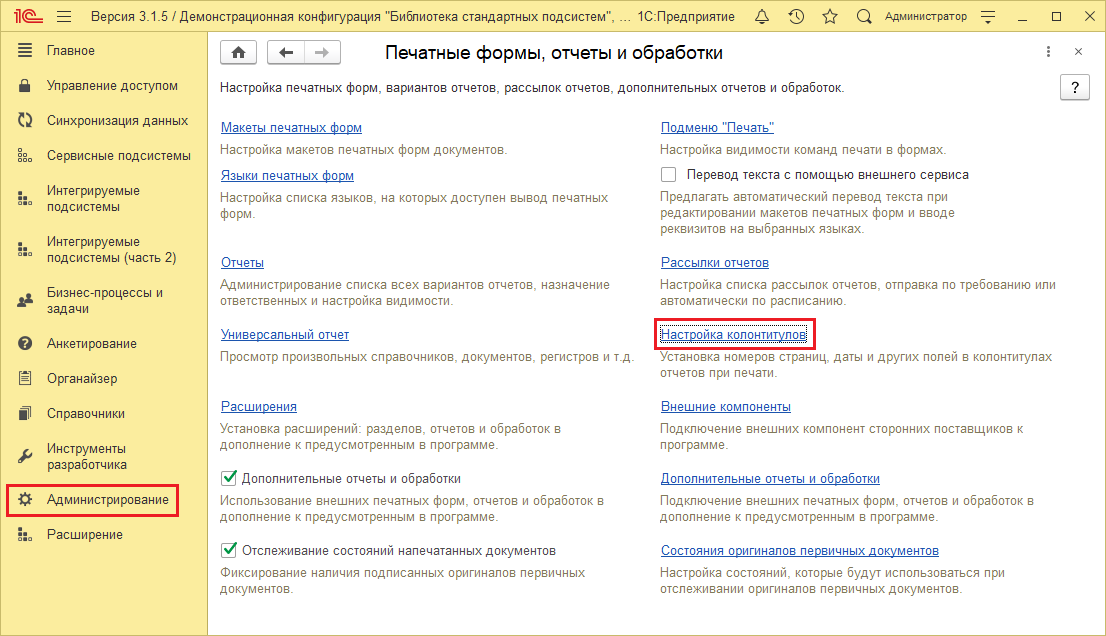Image resolution: width=1106 pixels, height=636 pixels.
Task: Click the wrench icon for Инструменты разработчика
Action: coord(25,456)
